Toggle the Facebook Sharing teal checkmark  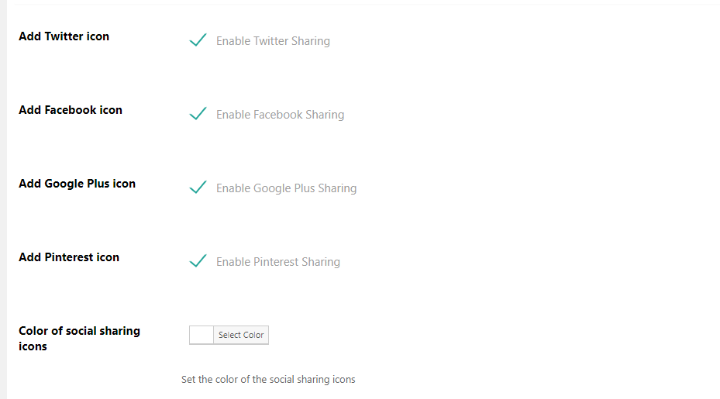point(198,114)
